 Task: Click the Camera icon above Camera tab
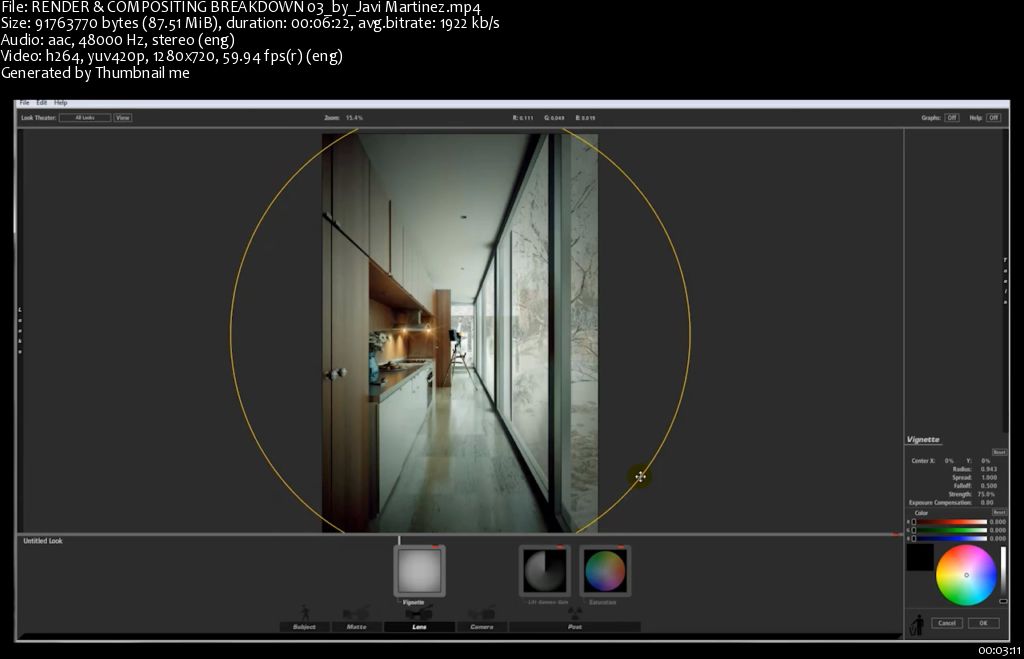point(481,613)
